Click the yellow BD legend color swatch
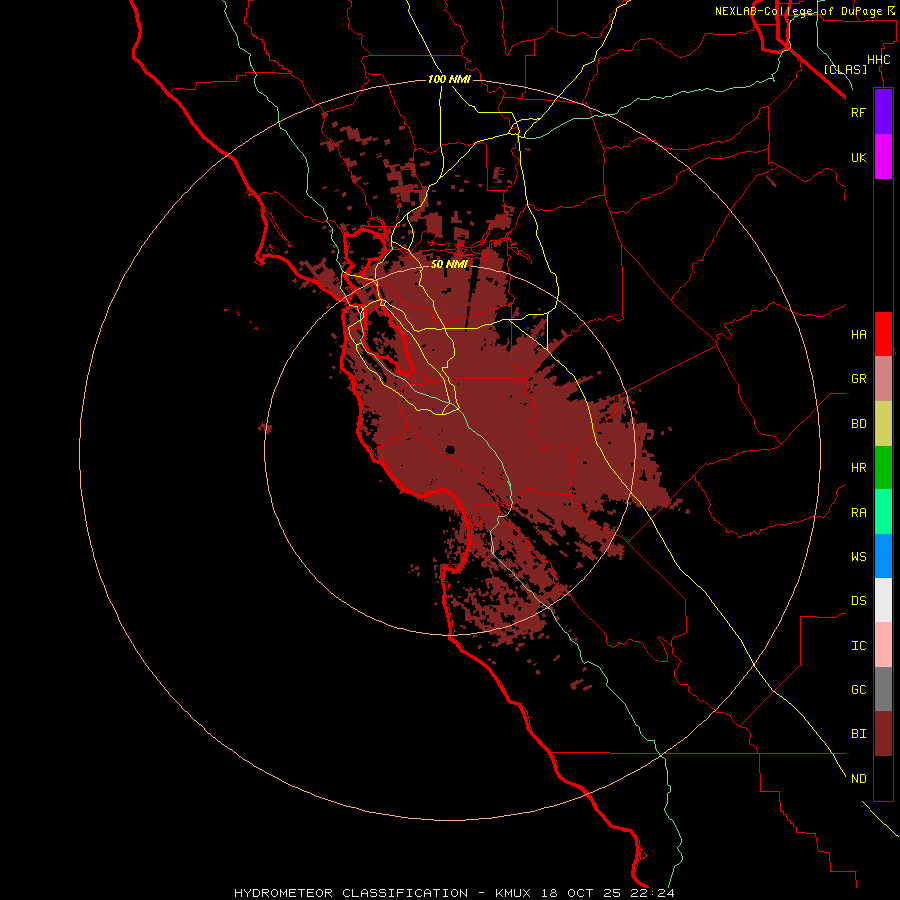Image resolution: width=900 pixels, height=900 pixels. point(883,424)
